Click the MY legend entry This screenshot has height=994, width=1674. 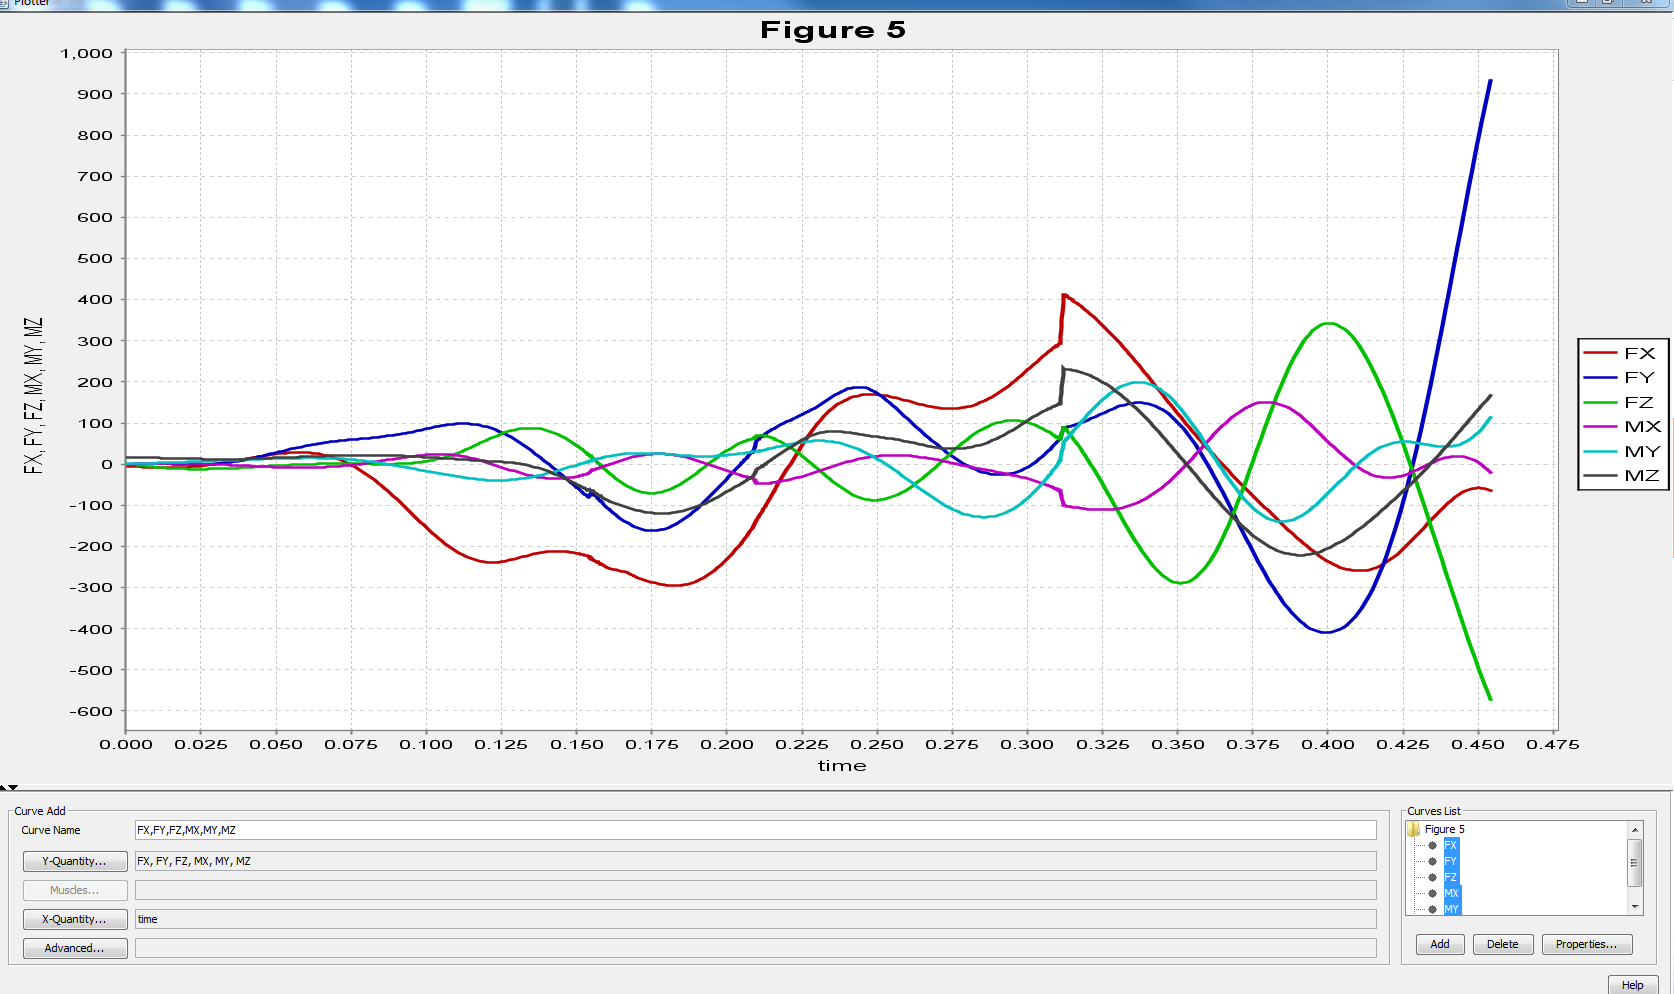click(1622, 451)
